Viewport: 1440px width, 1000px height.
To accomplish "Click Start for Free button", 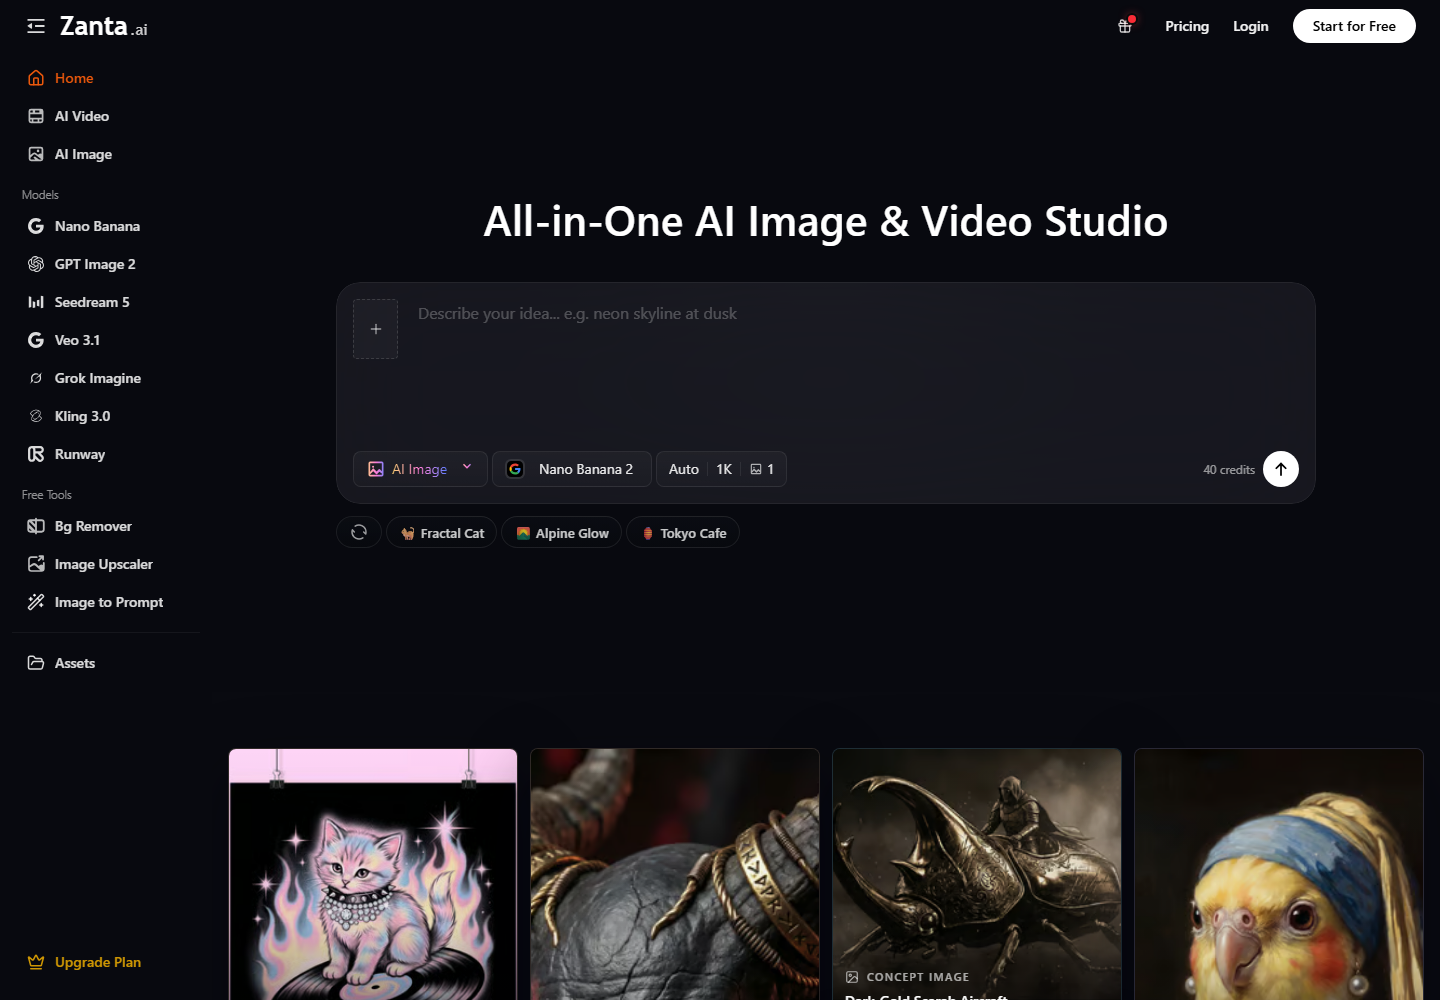I will point(1354,26).
